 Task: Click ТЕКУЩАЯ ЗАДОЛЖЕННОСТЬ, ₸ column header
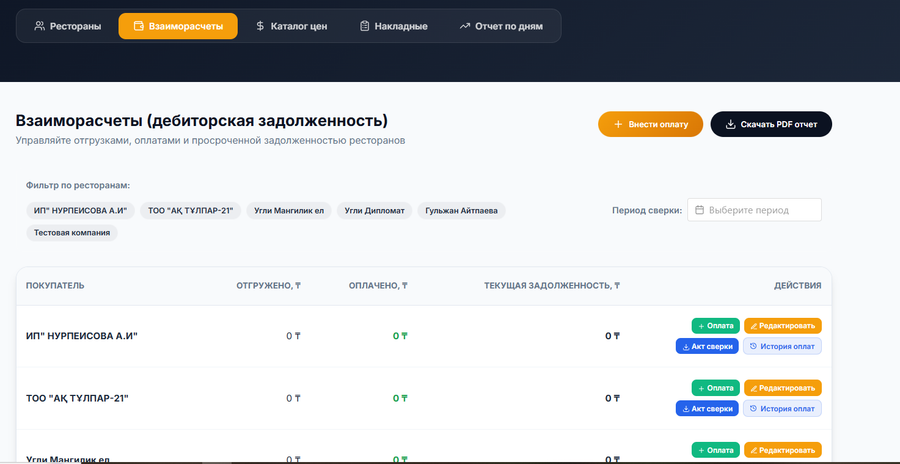point(552,285)
